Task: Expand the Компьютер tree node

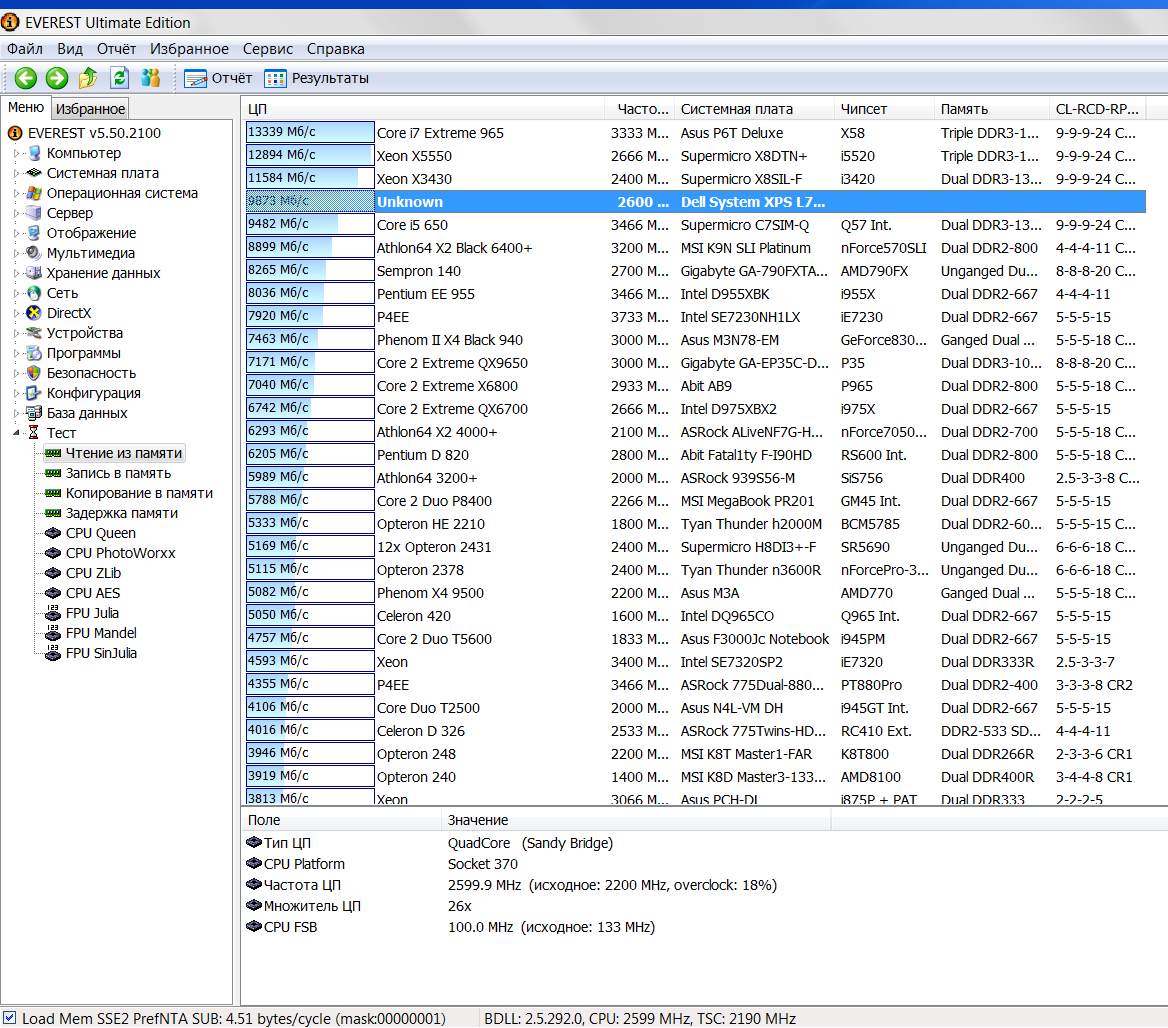Action: tap(16, 153)
